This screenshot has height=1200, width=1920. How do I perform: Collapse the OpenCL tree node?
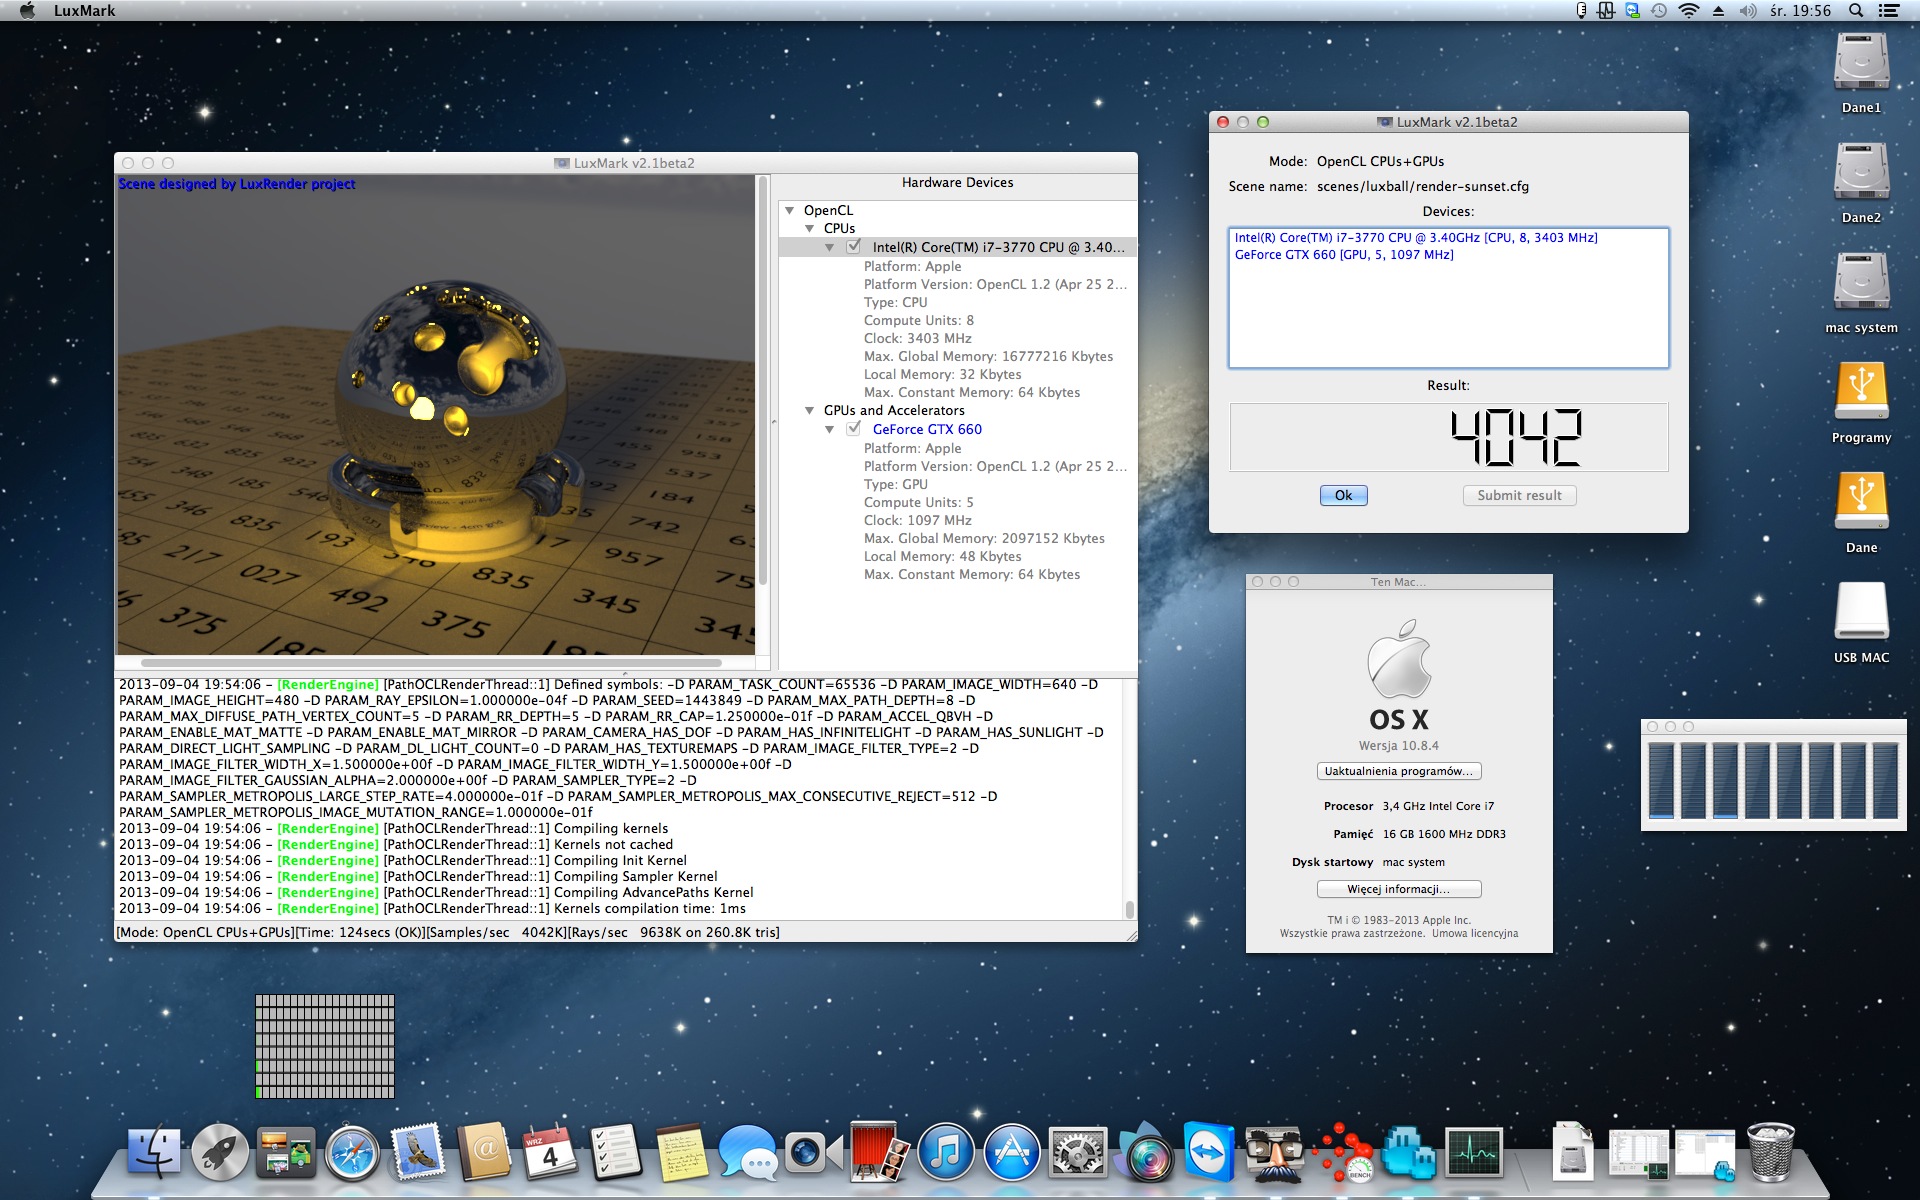790,210
